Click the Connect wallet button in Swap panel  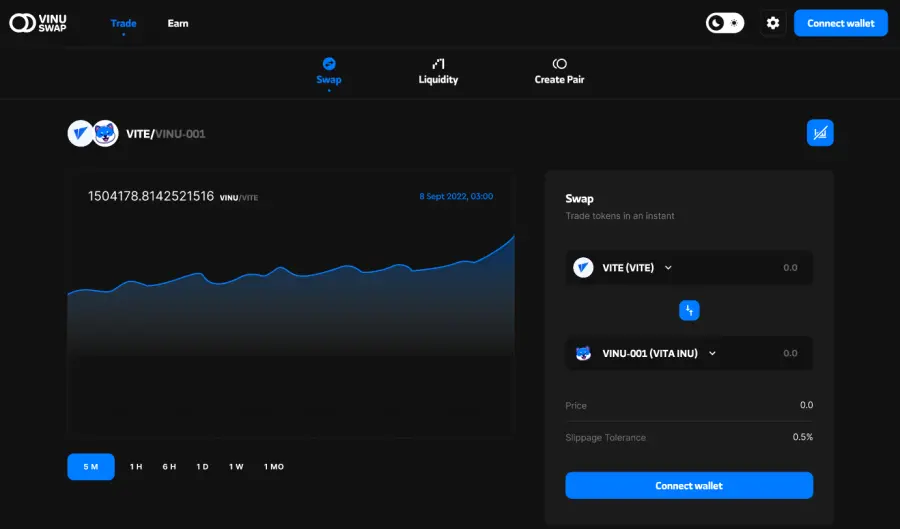(689, 485)
